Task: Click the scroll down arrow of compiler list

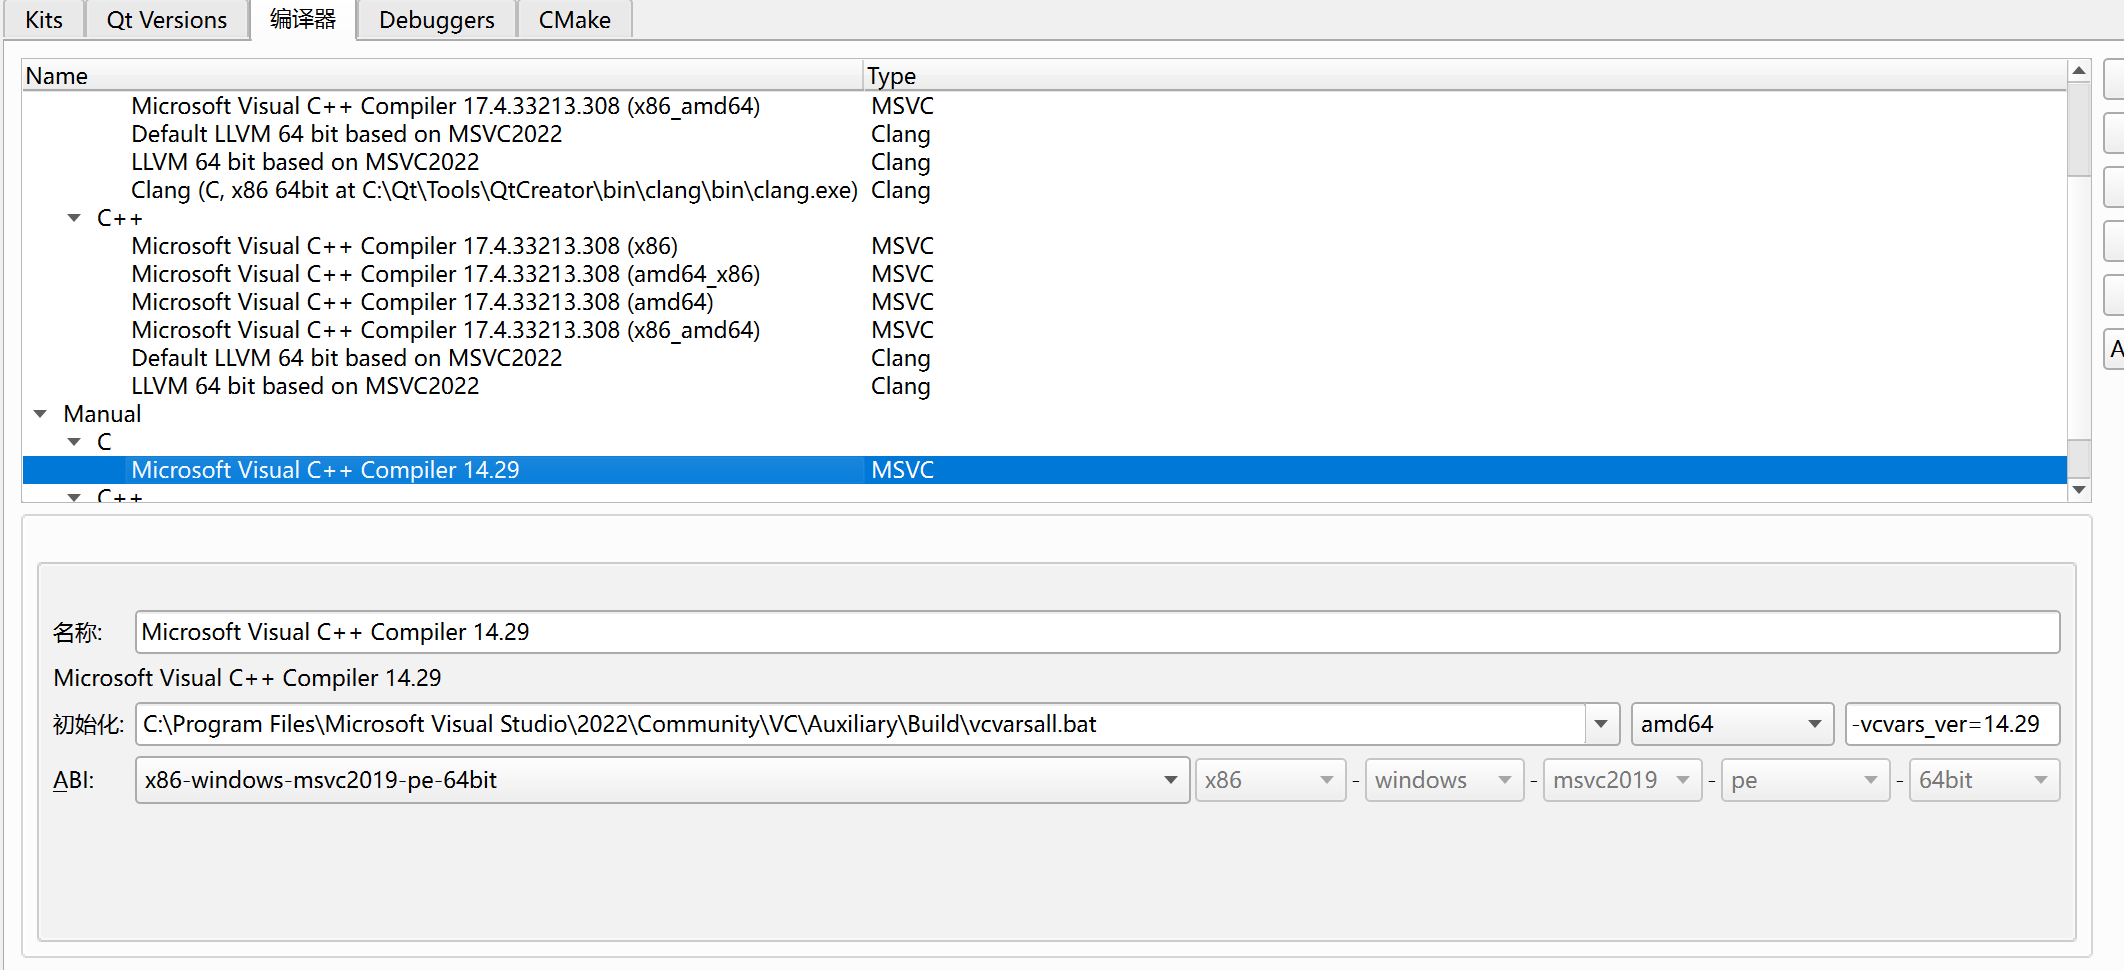Action: (2079, 490)
